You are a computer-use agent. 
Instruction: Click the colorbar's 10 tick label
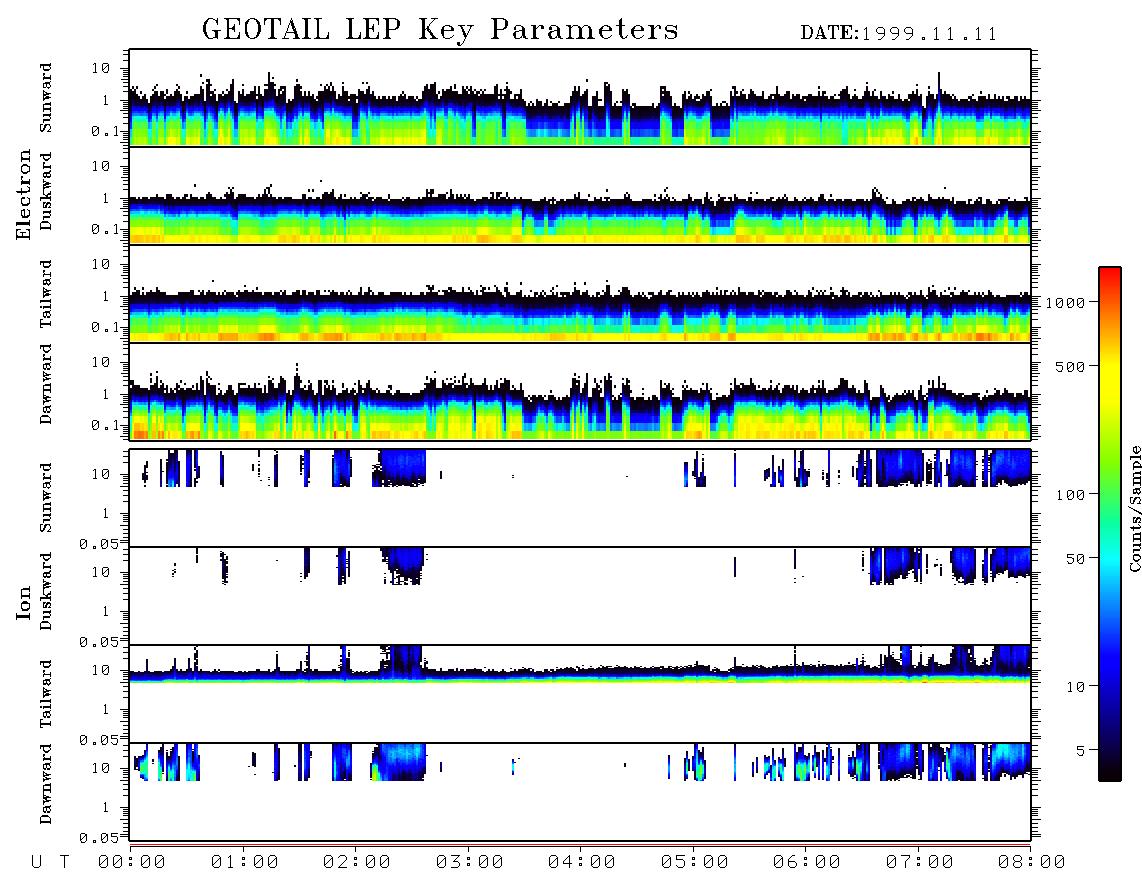[1076, 687]
